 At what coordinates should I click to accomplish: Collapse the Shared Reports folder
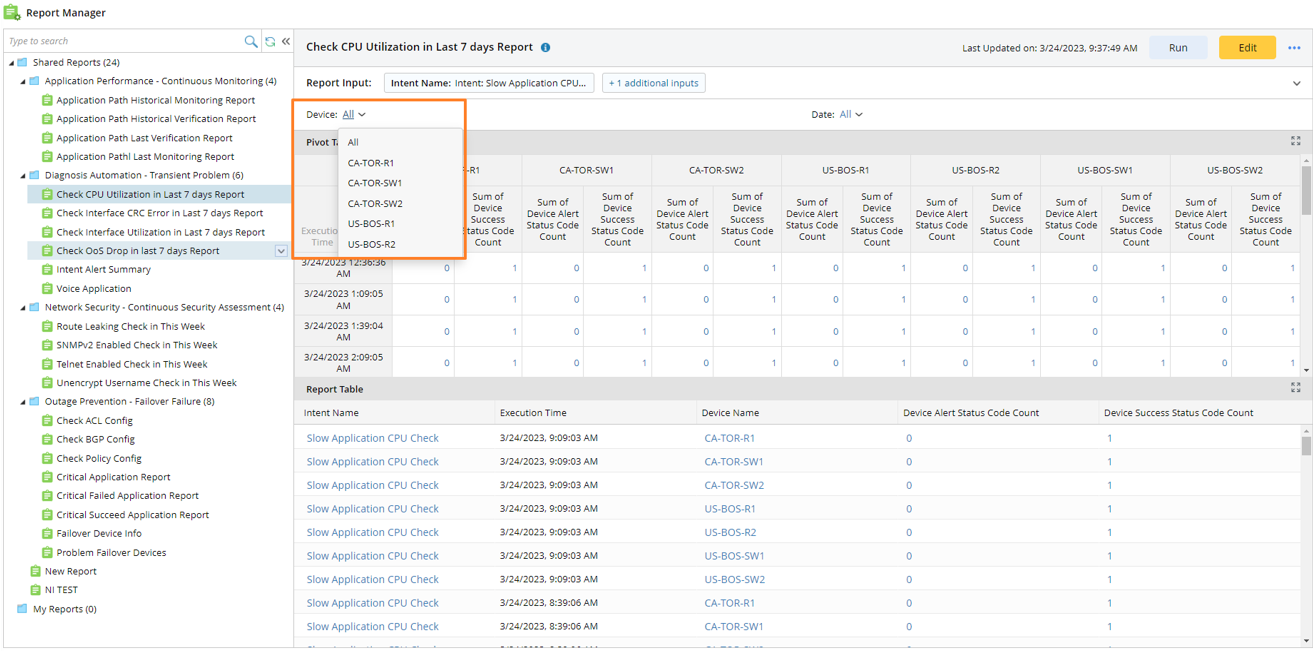click(12, 62)
